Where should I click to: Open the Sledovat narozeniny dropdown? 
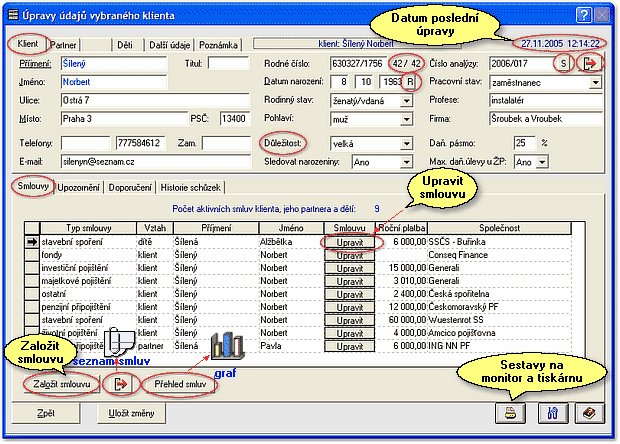[x=408, y=160]
